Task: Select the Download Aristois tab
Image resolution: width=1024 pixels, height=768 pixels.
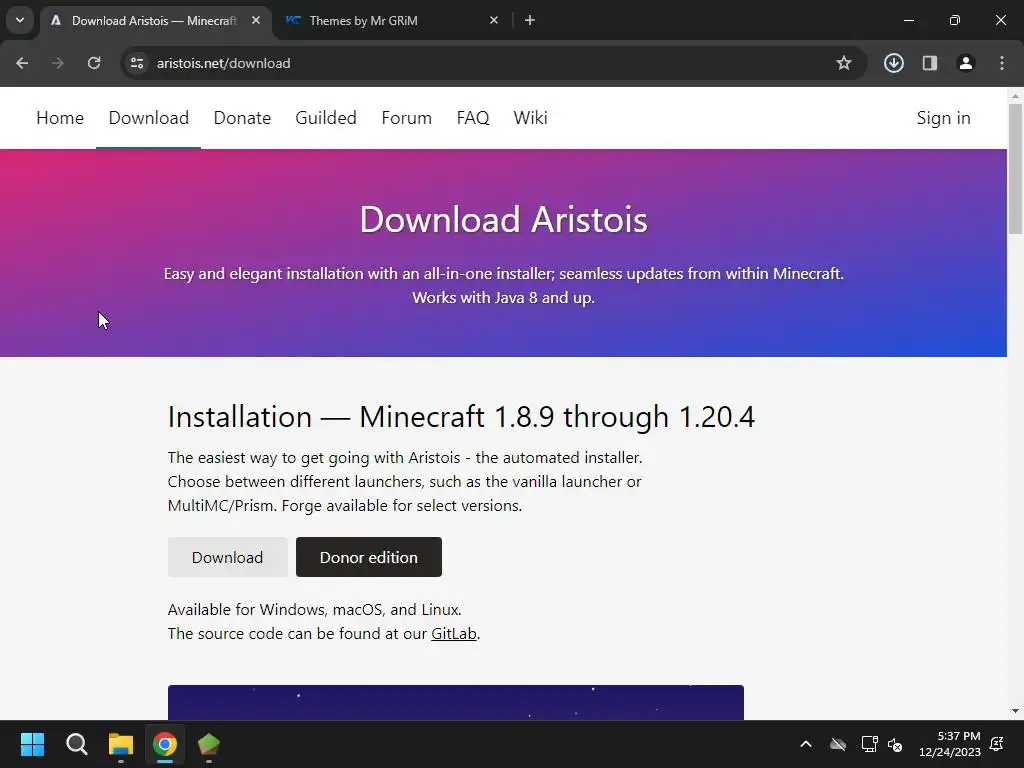Action: [x=157, y=21]
